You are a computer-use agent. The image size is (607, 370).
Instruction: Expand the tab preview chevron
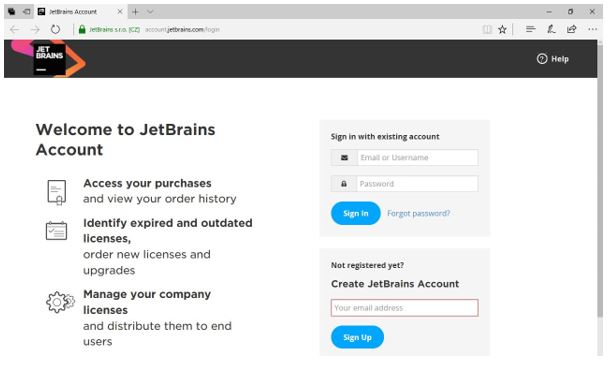point(150,12)
